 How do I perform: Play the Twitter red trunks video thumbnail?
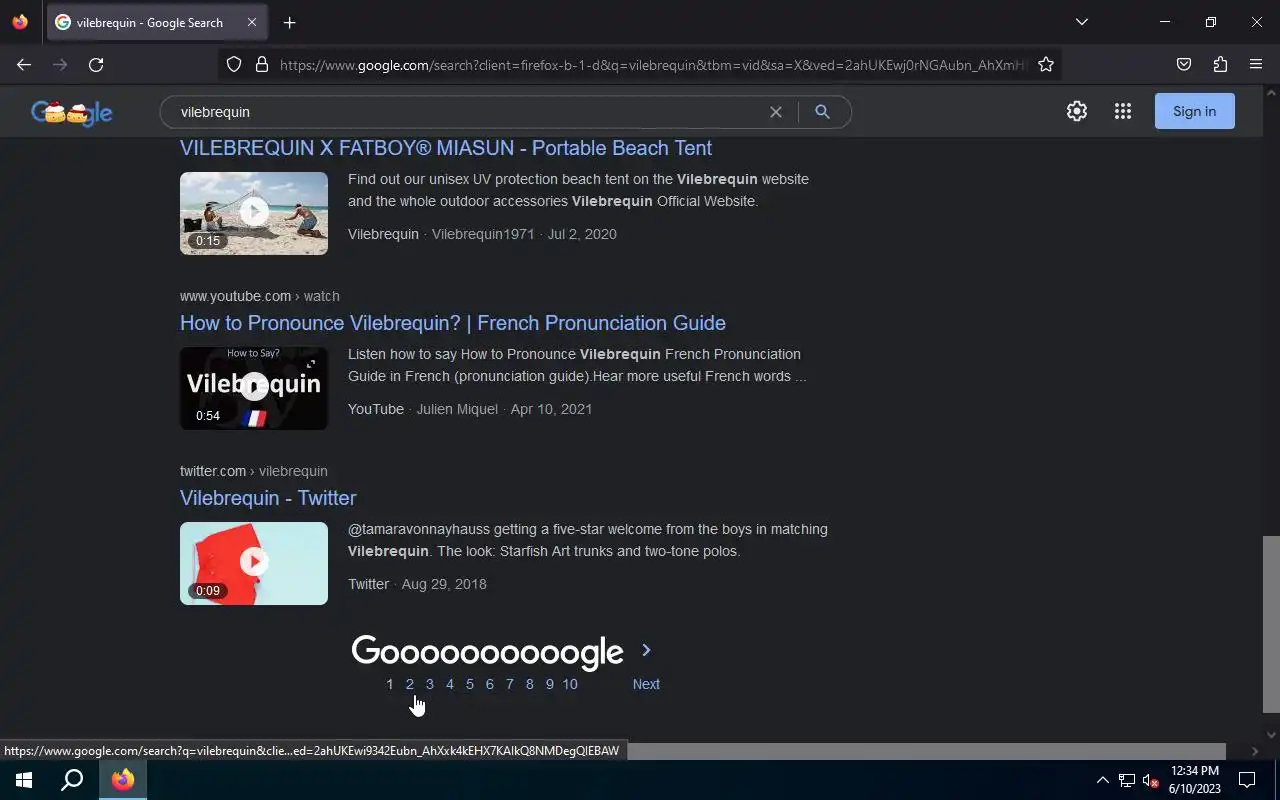pos(254,563)
